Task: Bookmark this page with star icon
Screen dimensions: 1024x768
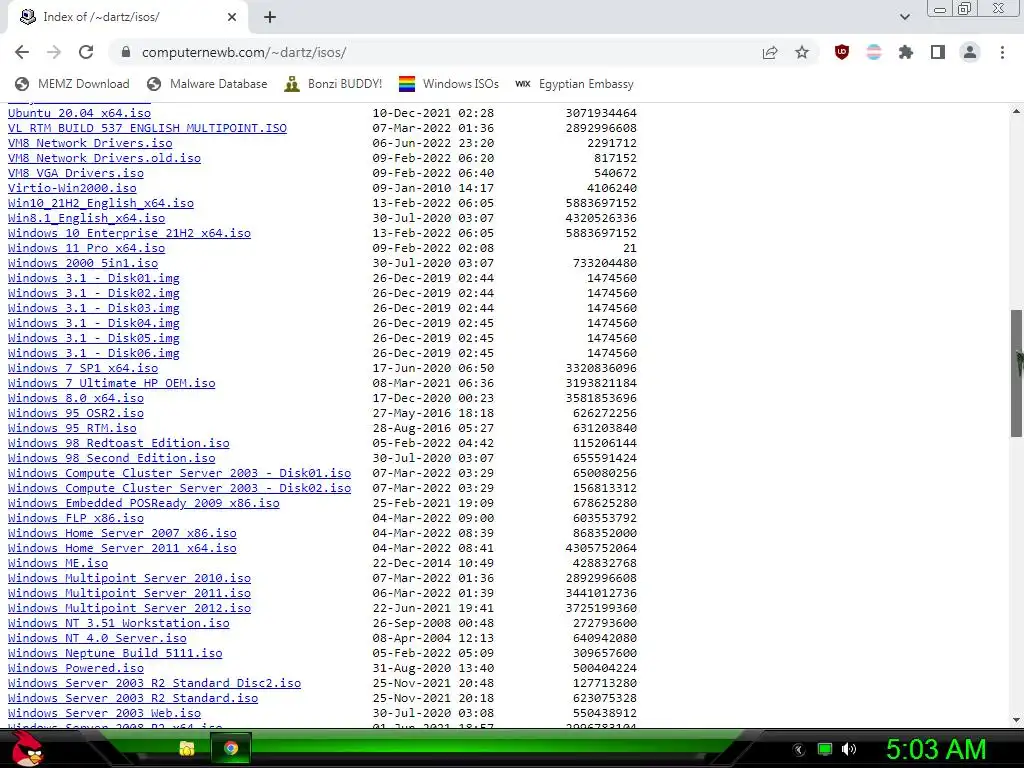Action: tap(802, 52)
